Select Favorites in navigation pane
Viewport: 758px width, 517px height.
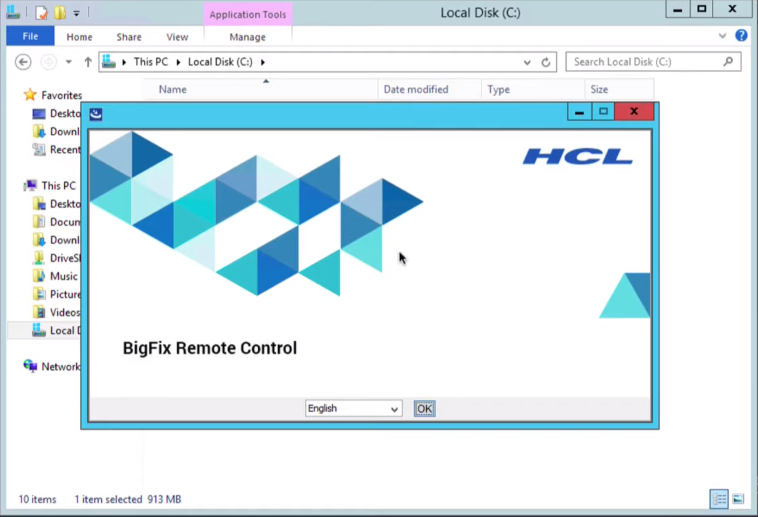pos(61,95)
